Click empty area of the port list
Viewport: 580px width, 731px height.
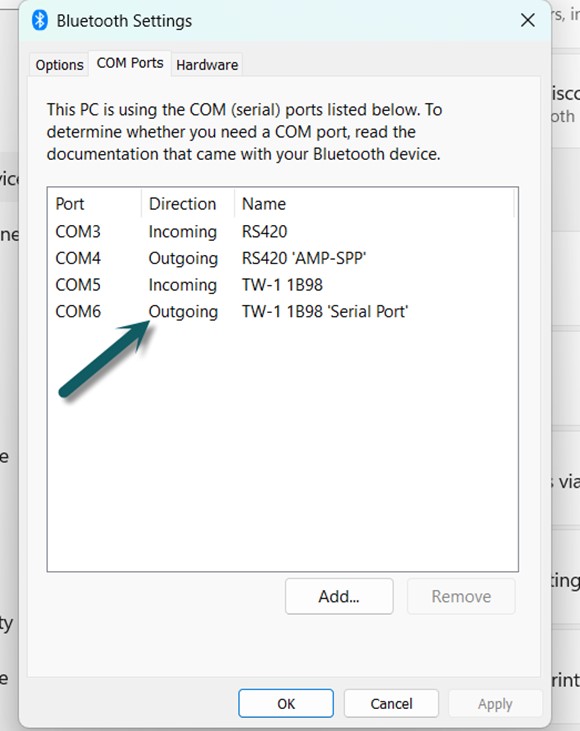pos(283,448)
